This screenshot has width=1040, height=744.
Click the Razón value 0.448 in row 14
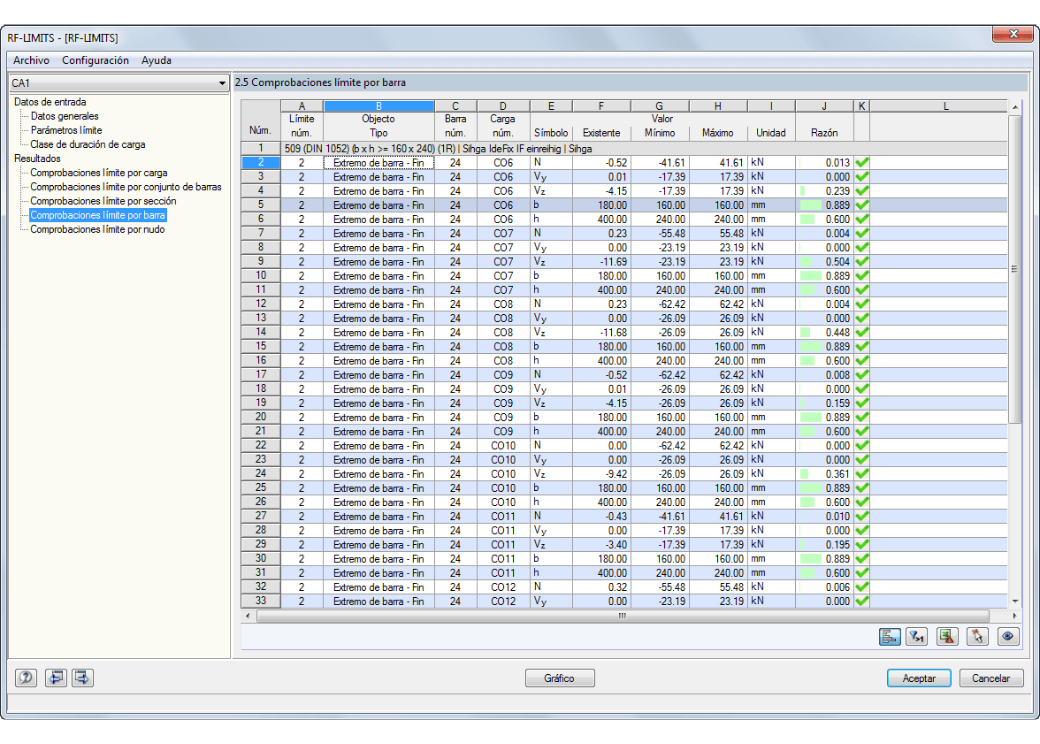838,332
